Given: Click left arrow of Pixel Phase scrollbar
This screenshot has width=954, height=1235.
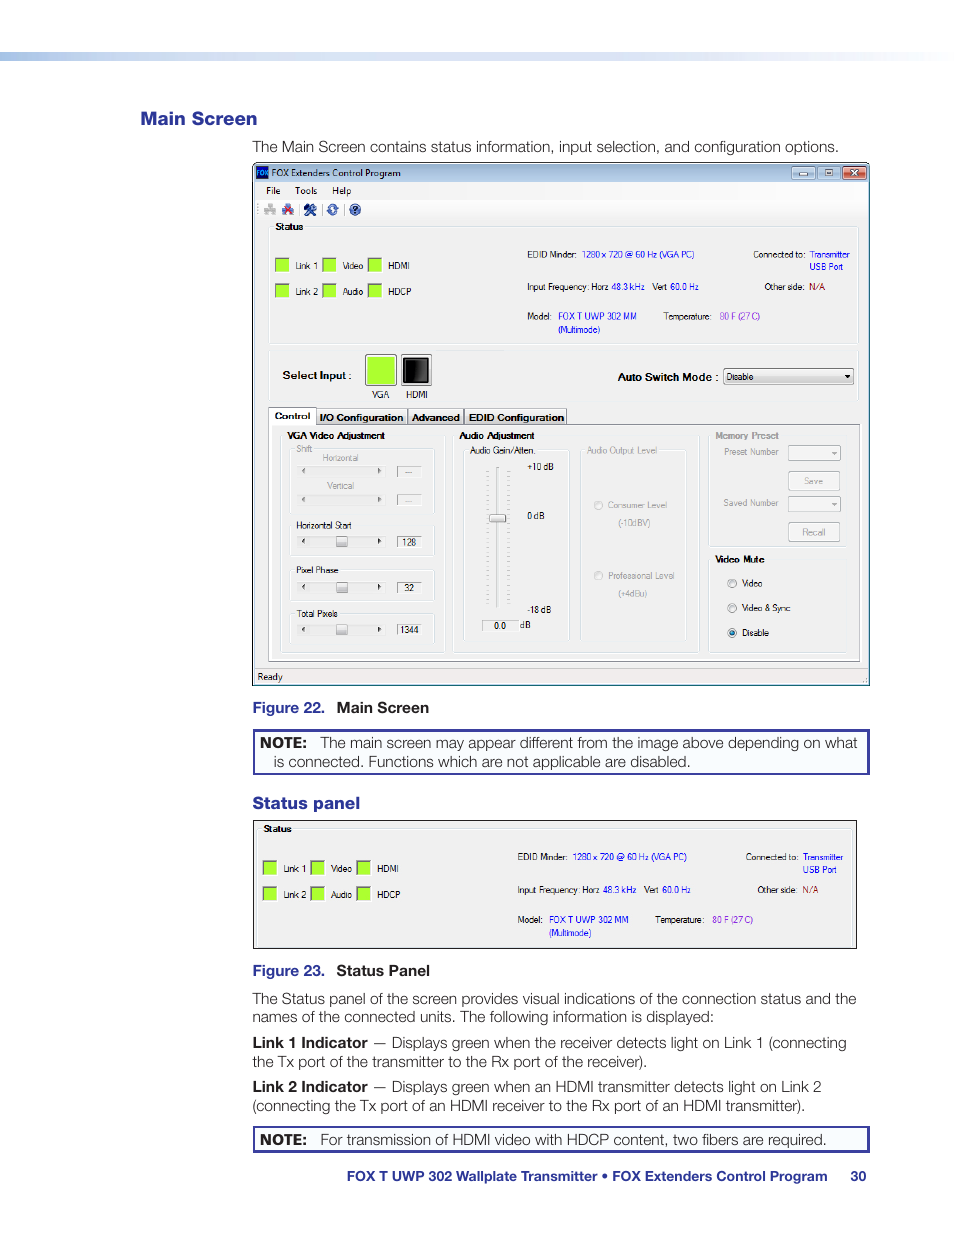Looking at the screenshot, I should tap(303, 587).
